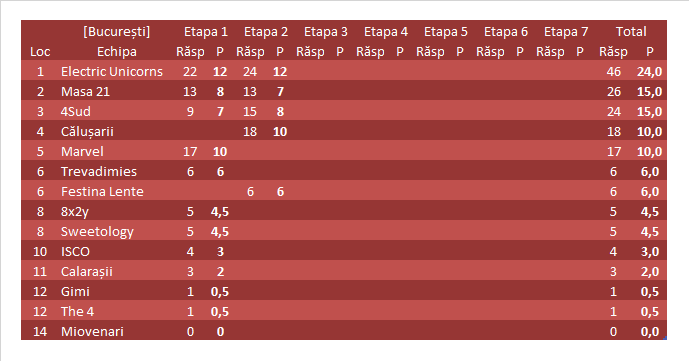The height and width of the screenshot is (361, 689).
Task: Select the Sweetology team cell
Action: 97,232
